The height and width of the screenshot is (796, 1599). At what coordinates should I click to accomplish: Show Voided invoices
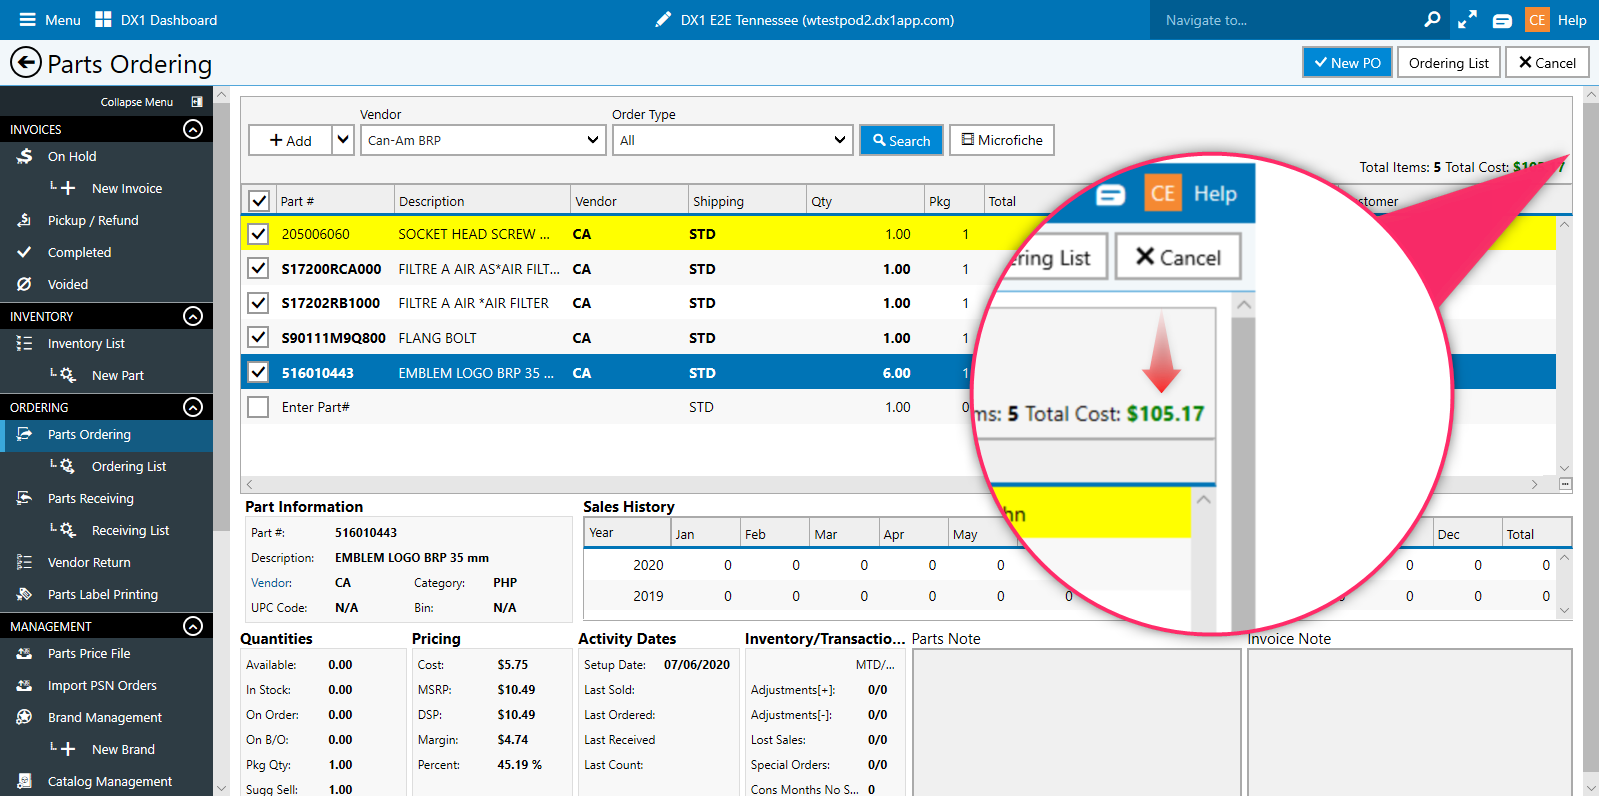pos(68,284)
